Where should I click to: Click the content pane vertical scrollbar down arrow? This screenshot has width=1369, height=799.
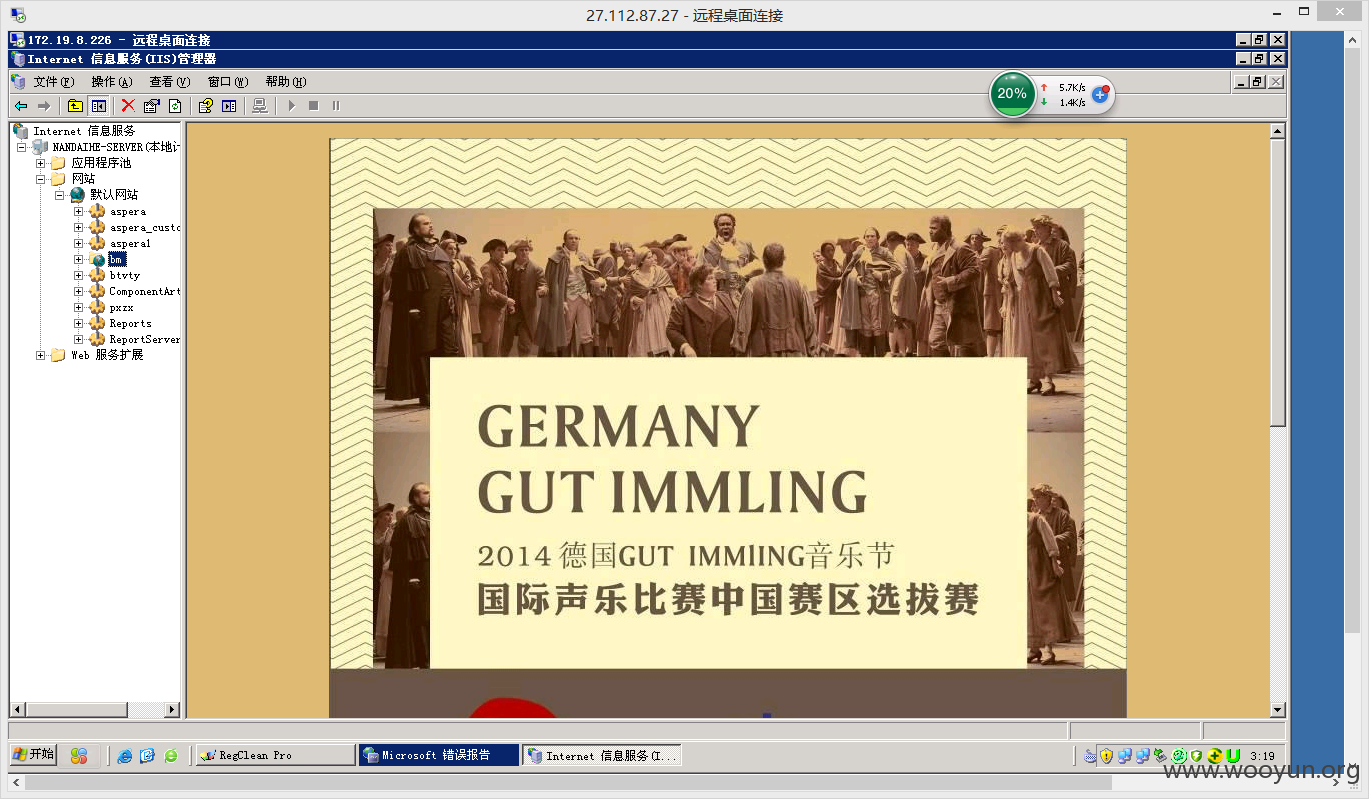pos(1277,709)
